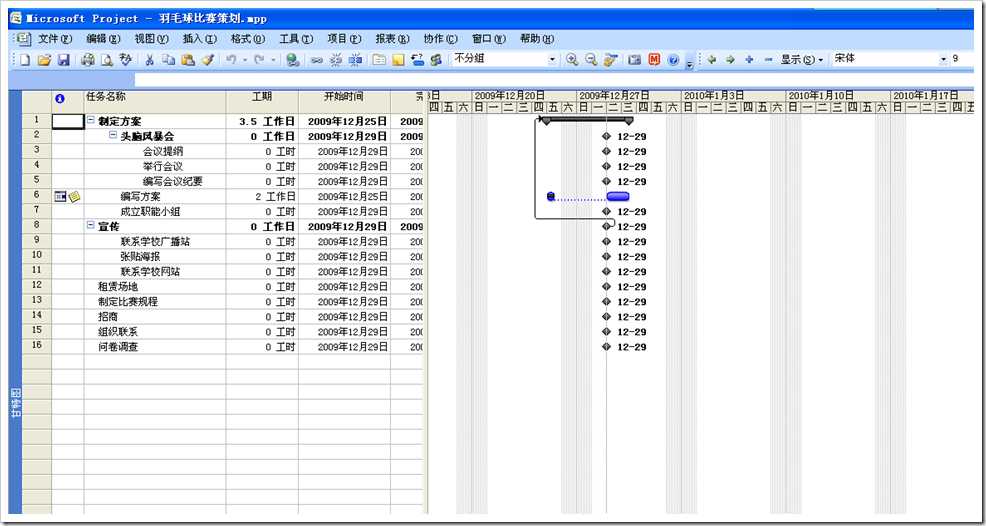Indent task with green right arrow
Viewport: 986px width, 526px height.
coord(730,60)
